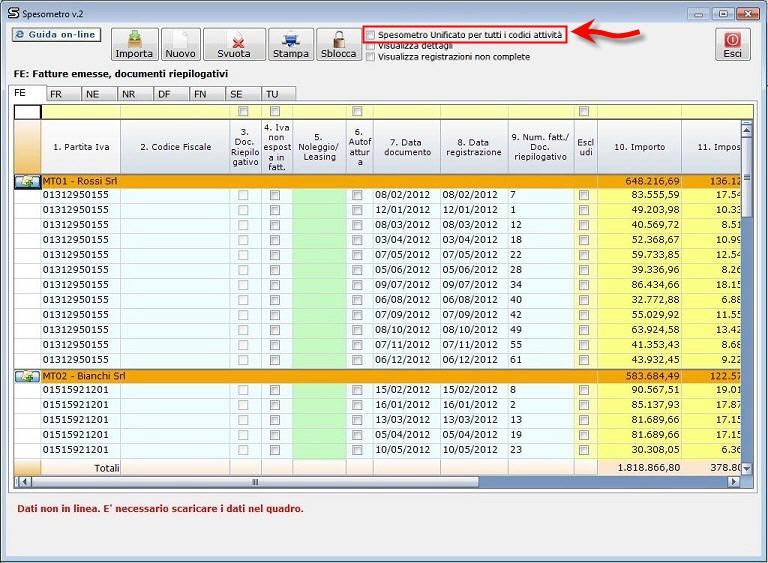Click the 2. Codice Fiscale column header
This screenshot has width=768, height=563.
click(175, 147)
